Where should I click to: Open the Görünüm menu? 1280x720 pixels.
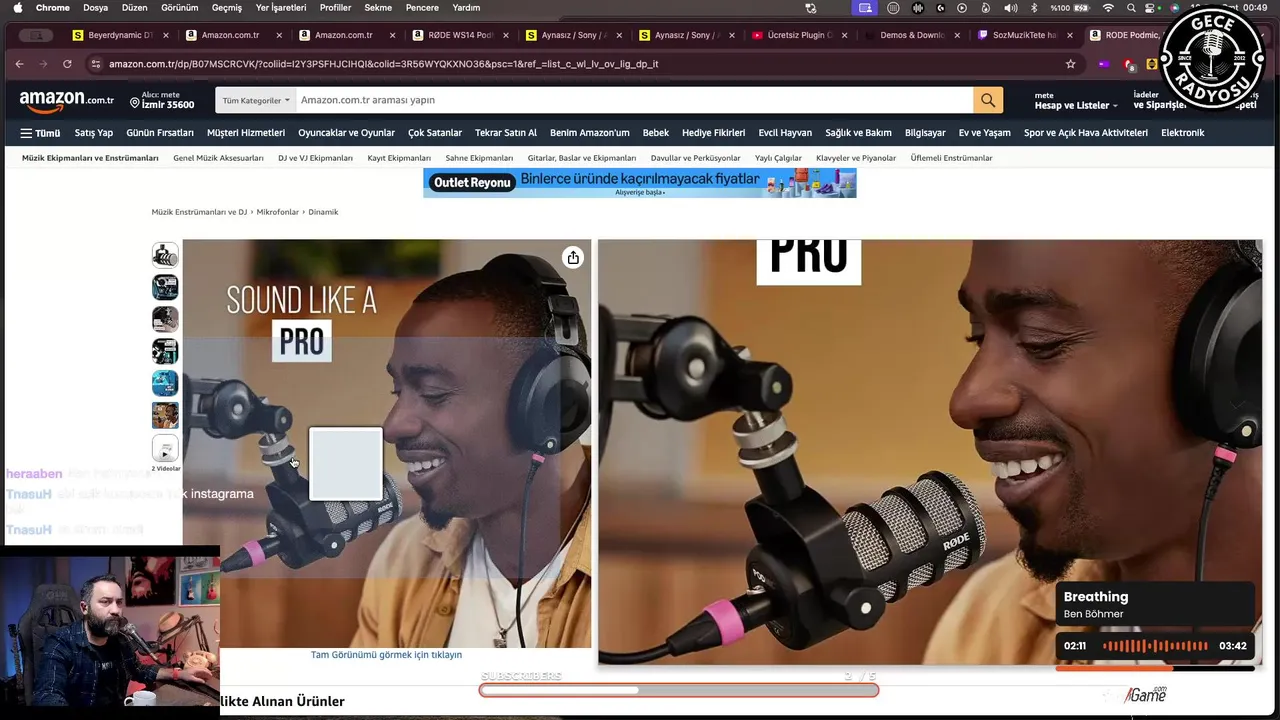[x=180, y=8]
